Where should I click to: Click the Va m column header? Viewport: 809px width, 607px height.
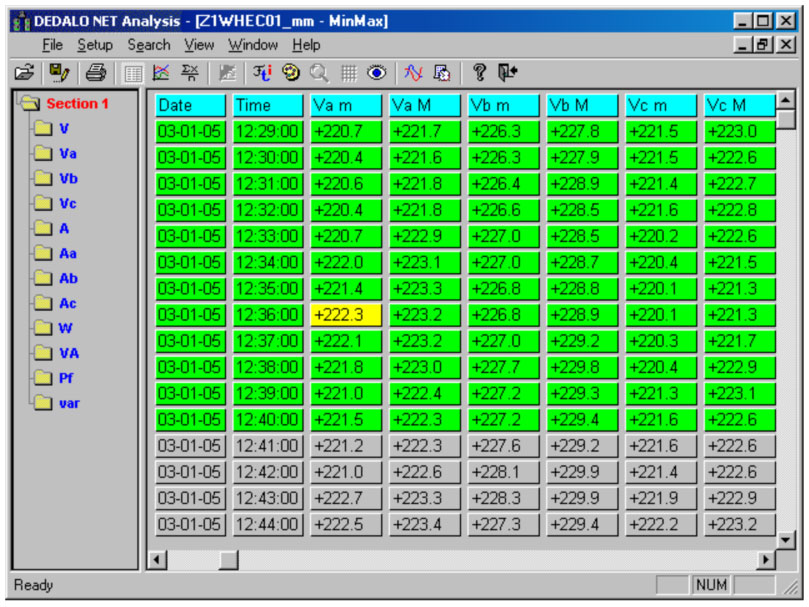(345, 105)
